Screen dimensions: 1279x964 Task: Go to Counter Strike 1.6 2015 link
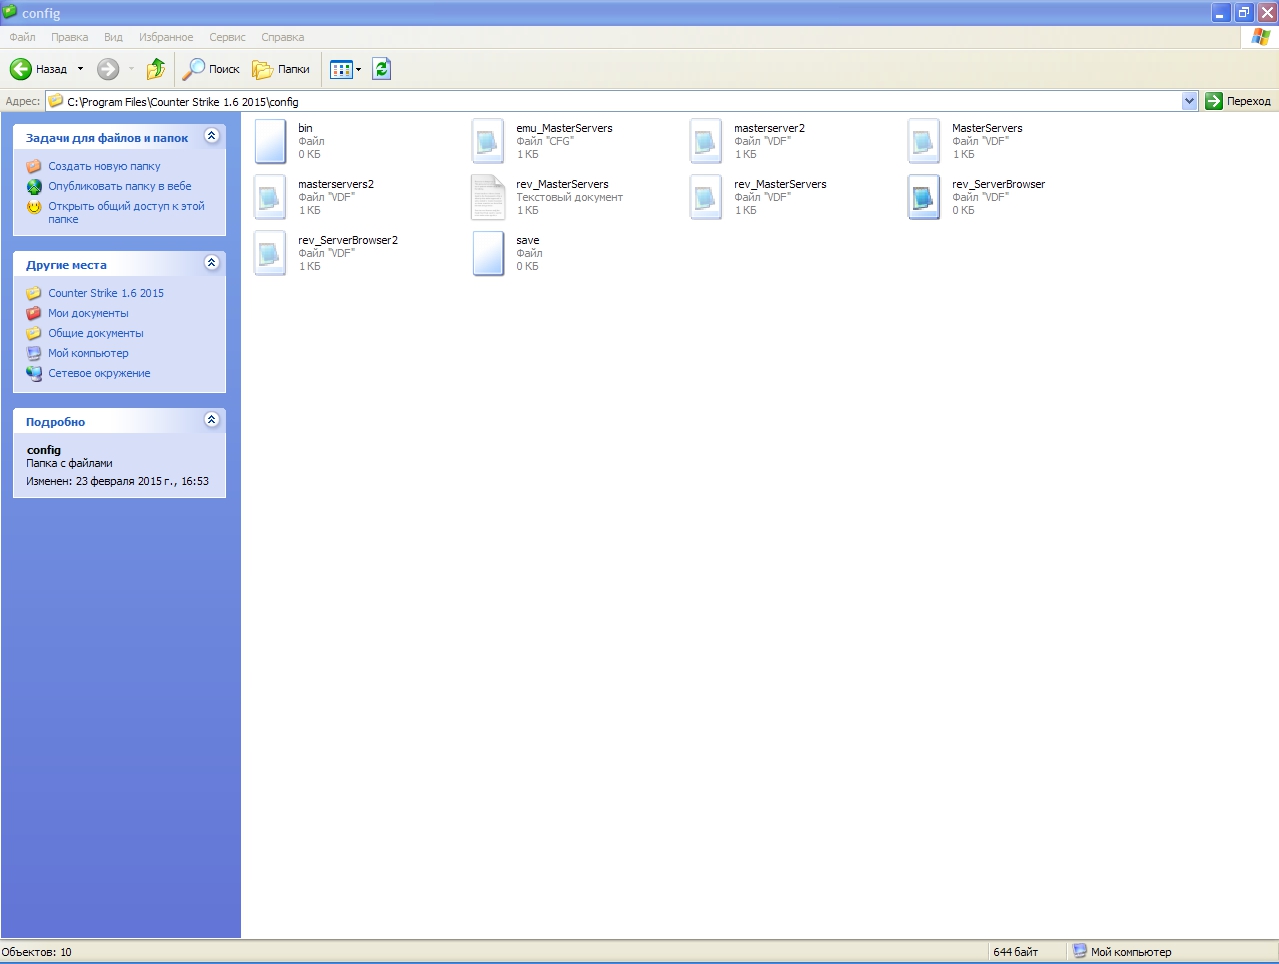[106, 294]
